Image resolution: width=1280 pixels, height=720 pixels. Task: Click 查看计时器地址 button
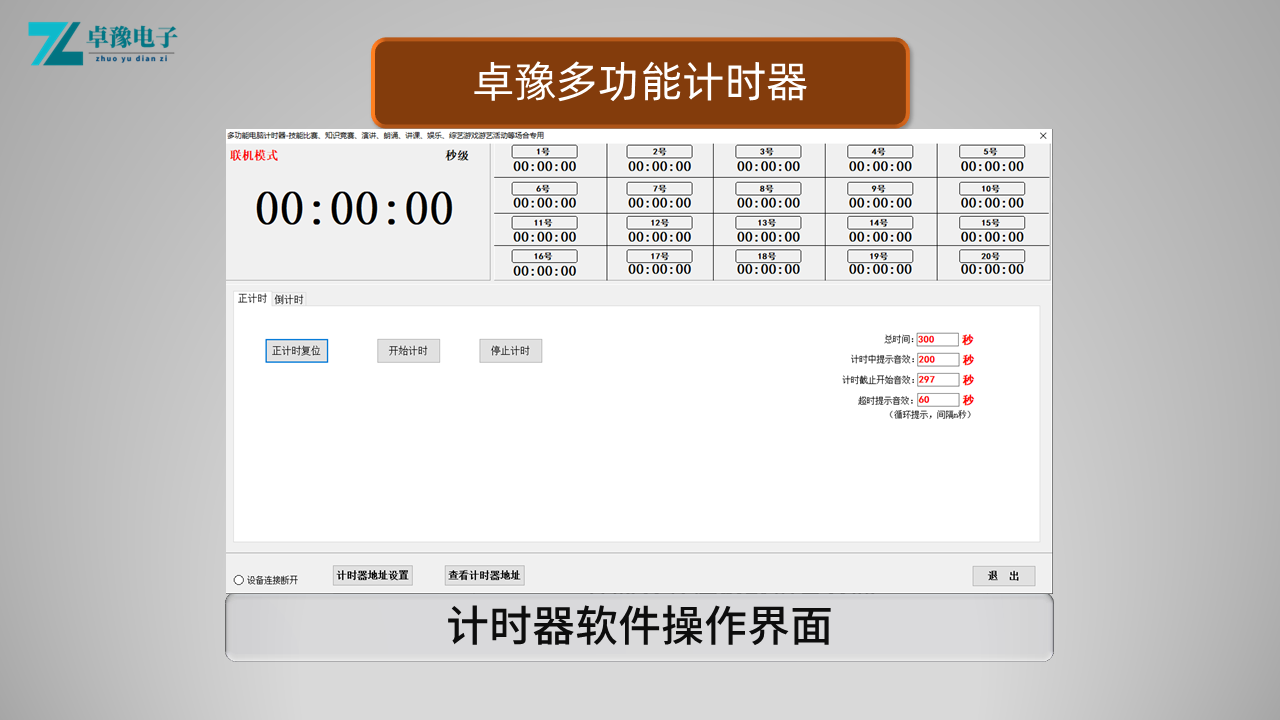pyautogui.click(x=484, y=576)
